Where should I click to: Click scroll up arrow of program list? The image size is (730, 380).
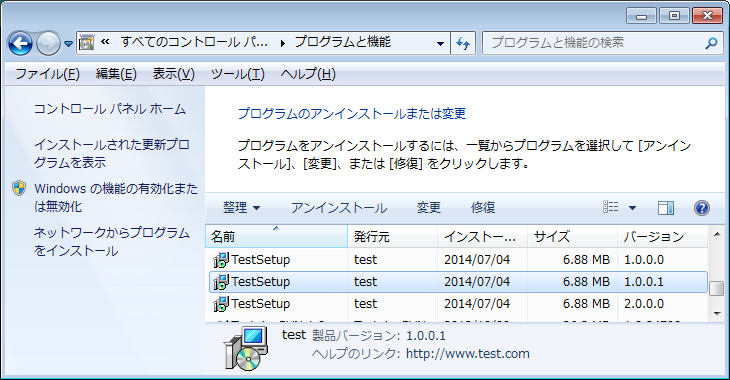click(716, 234)
